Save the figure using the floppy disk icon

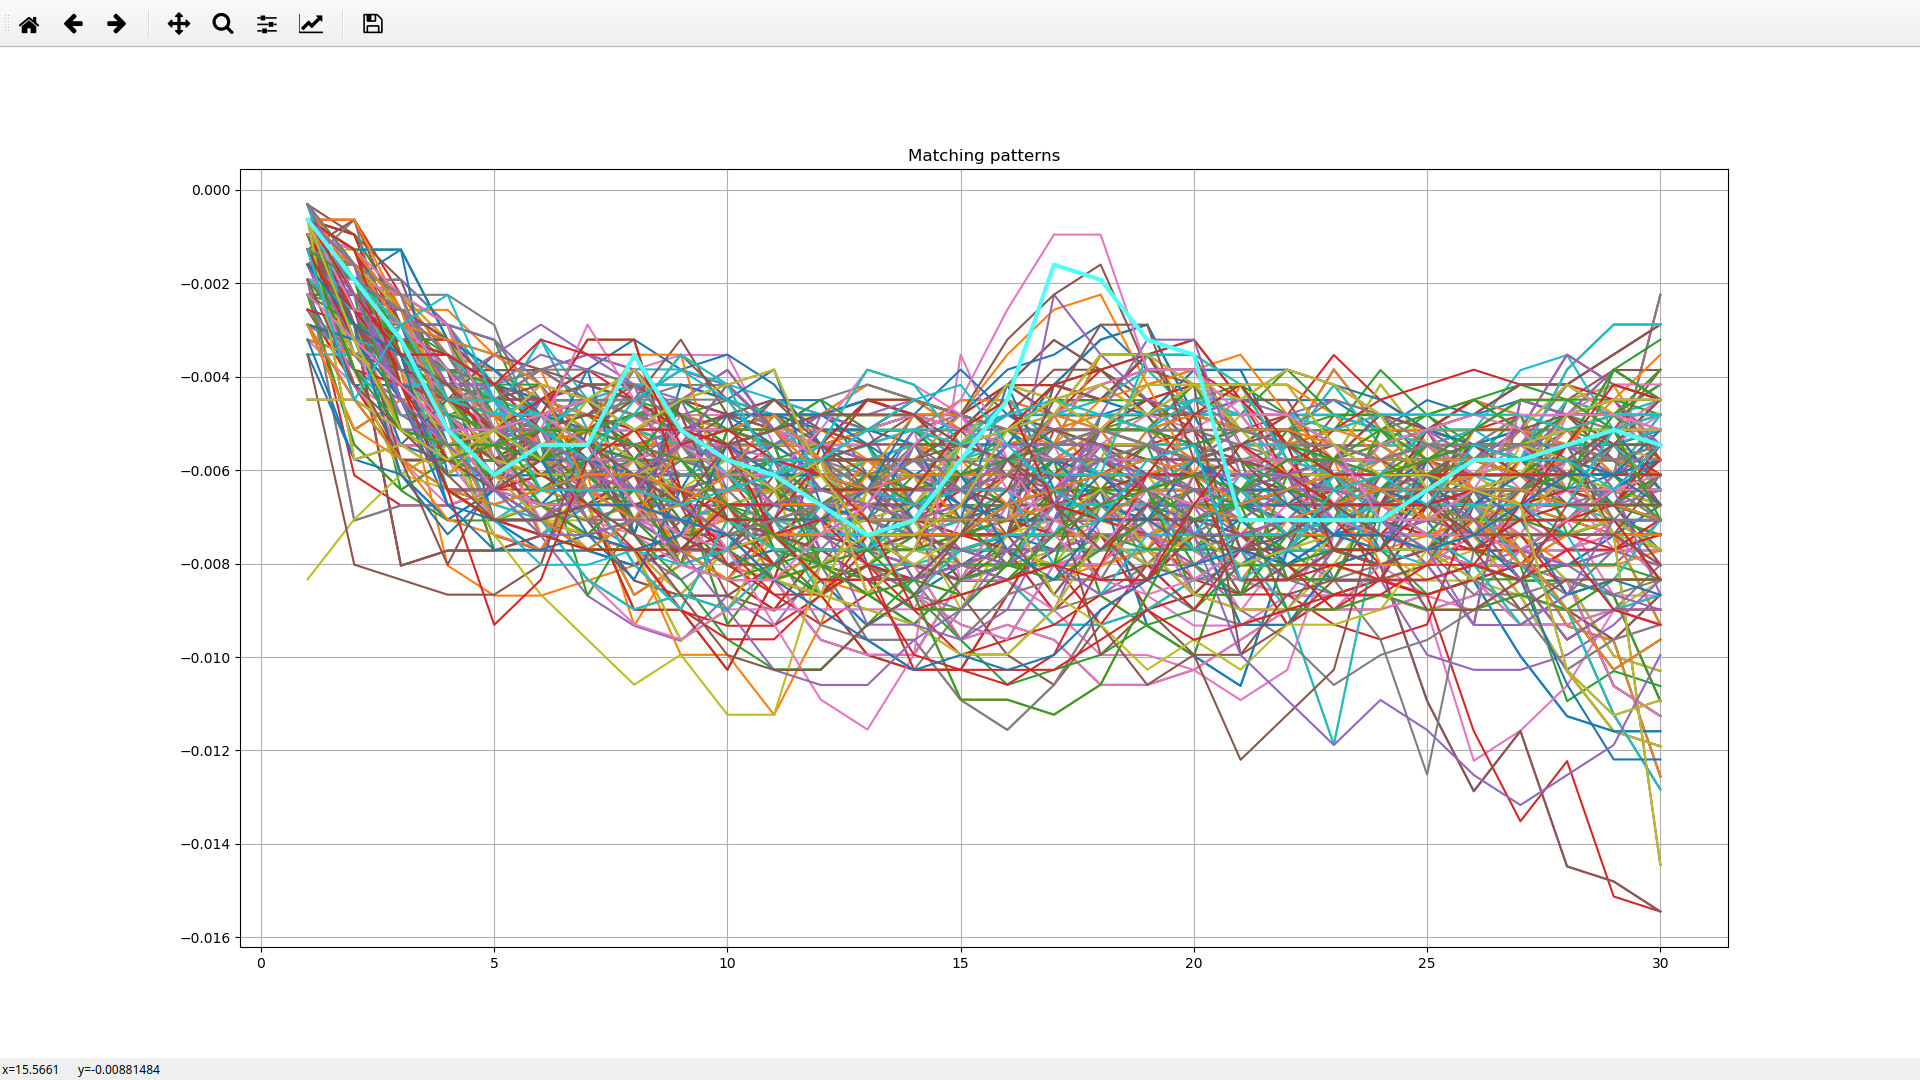pyautogui.click(x=373, y=24)
